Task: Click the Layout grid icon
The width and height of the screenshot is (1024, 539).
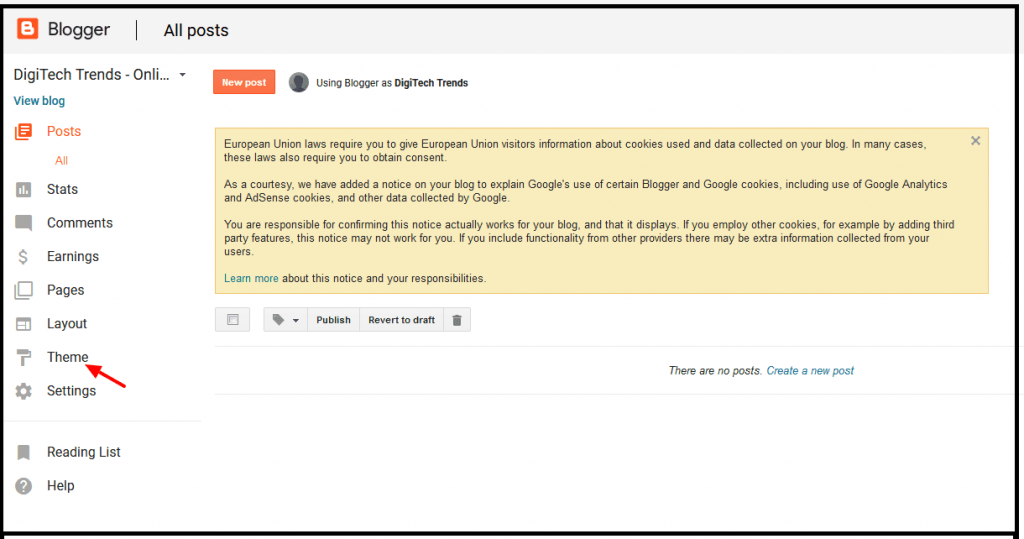Action: (24, 324)
